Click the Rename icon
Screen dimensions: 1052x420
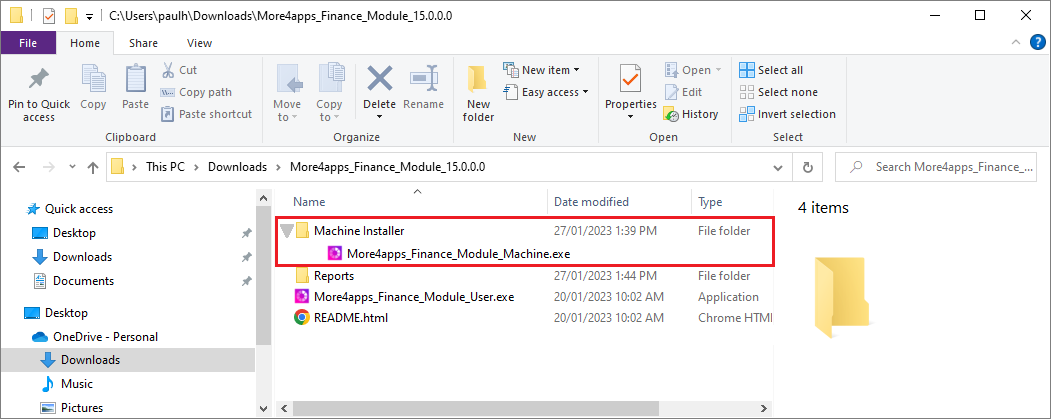424,78
